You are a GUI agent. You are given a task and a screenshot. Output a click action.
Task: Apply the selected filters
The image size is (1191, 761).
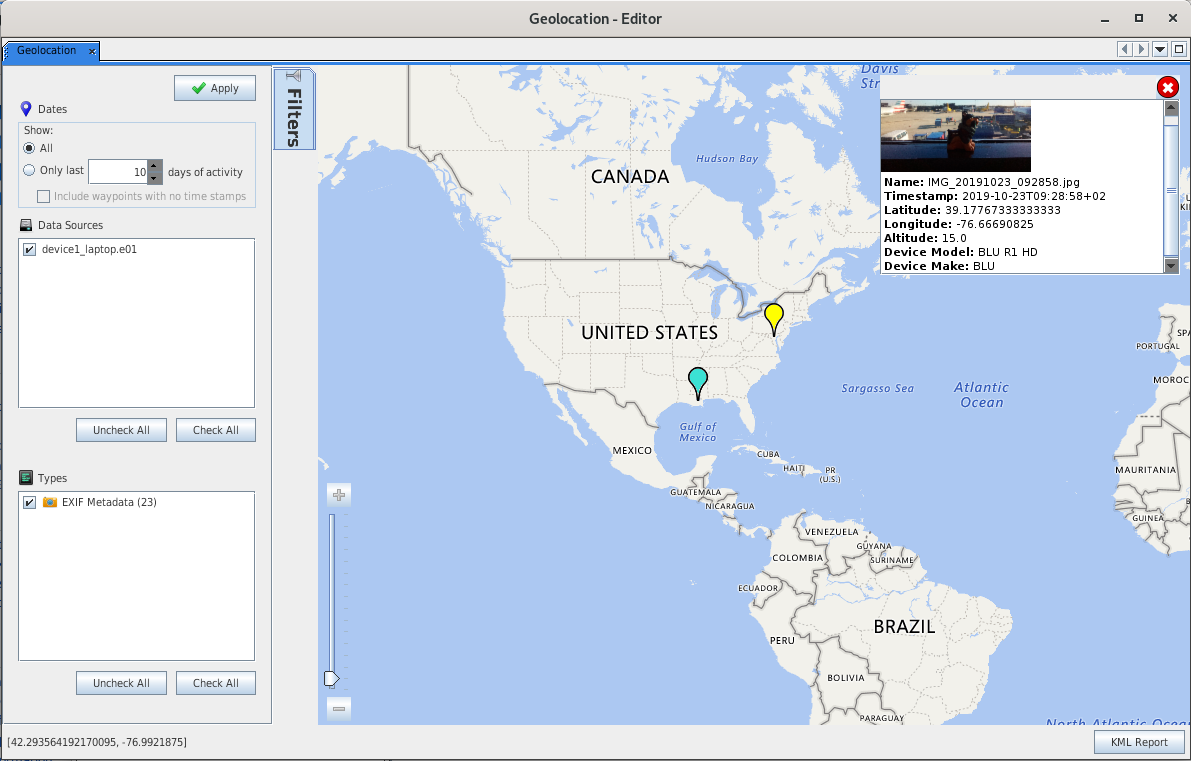click(215, 88)
